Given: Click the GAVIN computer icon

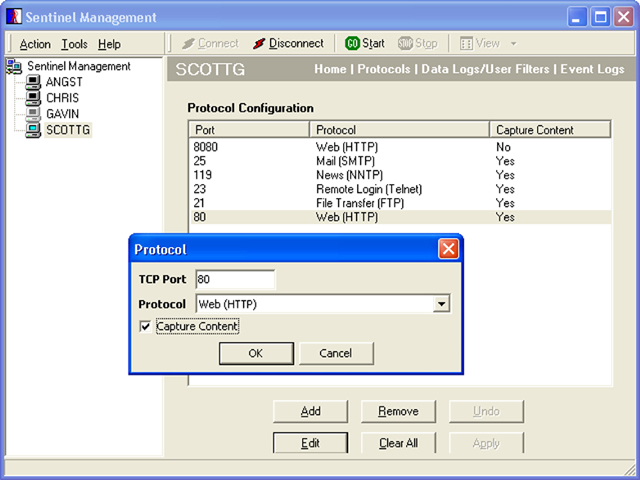Looking at the screenshot, I should [x=33, y=114].
